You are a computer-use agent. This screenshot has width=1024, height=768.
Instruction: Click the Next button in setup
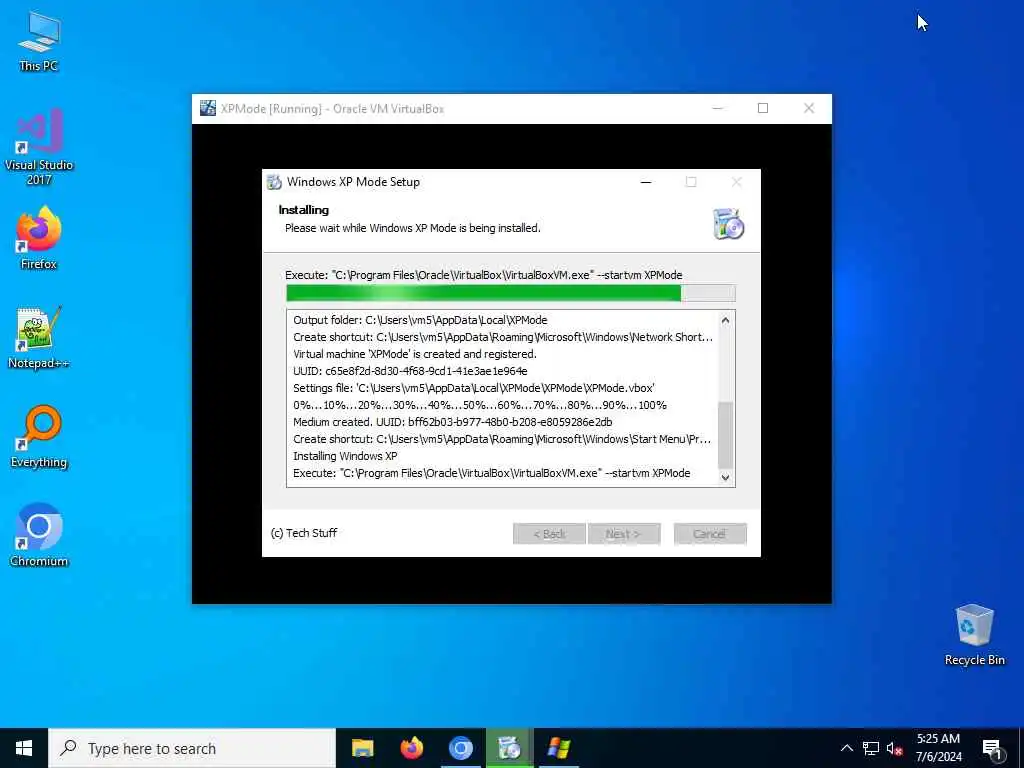(624, 534)
